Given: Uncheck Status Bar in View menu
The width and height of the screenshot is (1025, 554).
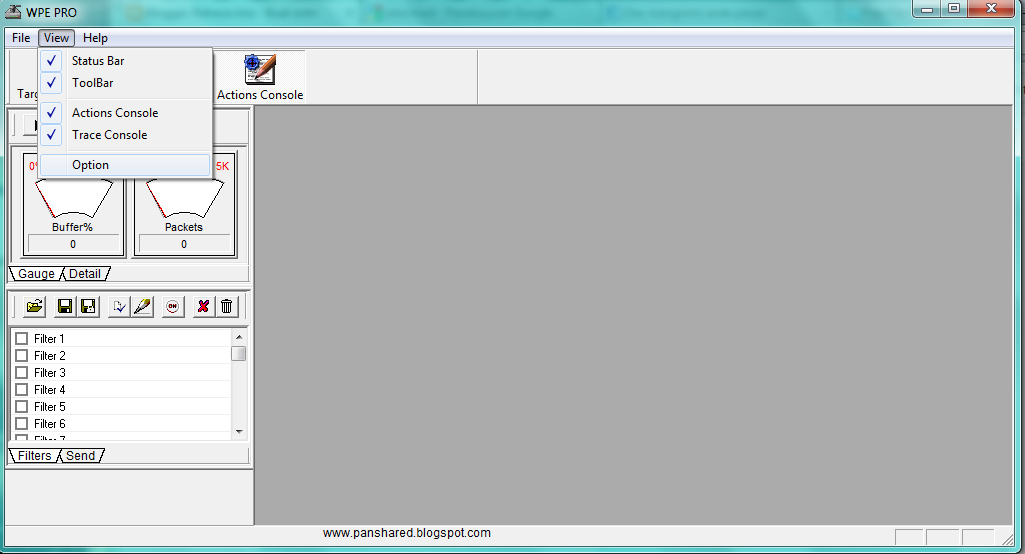Looking at the screenshot, I should (125, 61).
